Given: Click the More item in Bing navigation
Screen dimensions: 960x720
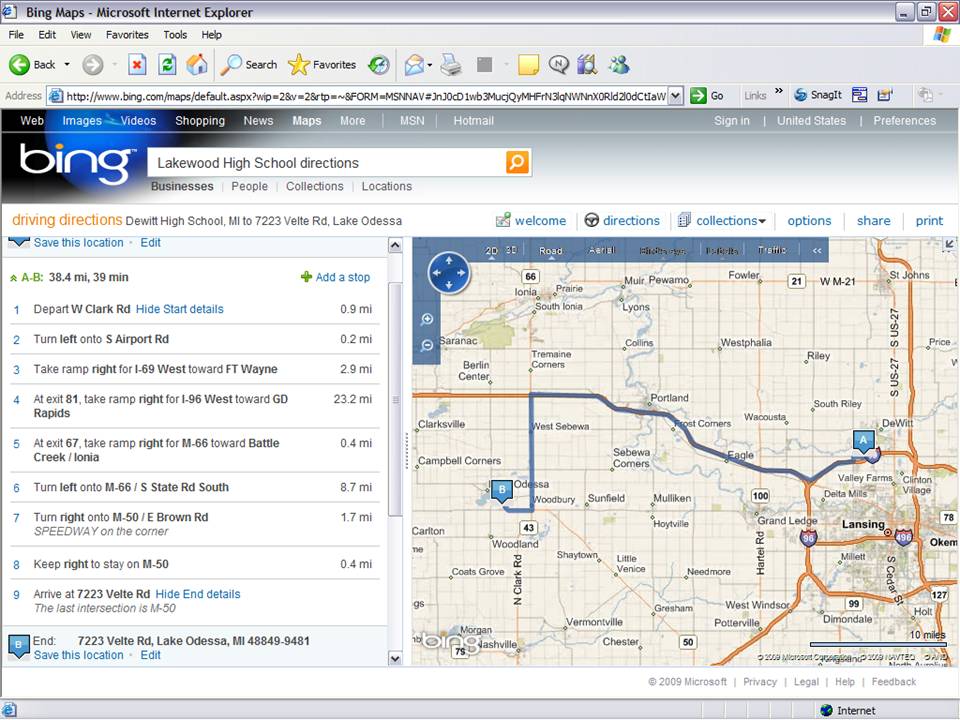Looking at the screenshot, I should point(353,121).
